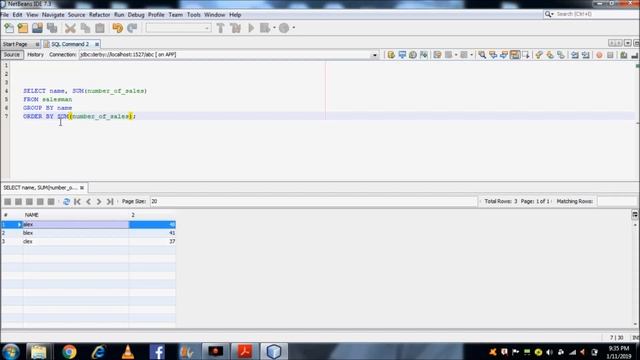Image resolution: width=640 pixels, height=360 pixels.
Task: Click the Find Next Occurrence icon
Action: coord(504,55)
